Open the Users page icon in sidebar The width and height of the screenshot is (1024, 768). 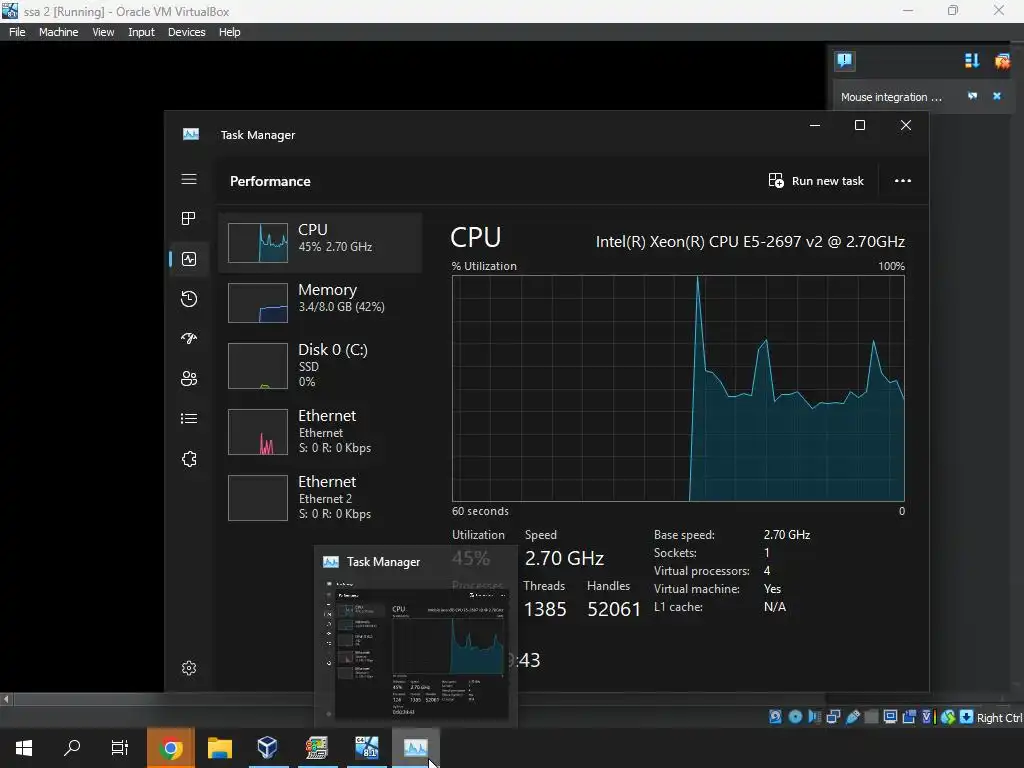[189, 379]
